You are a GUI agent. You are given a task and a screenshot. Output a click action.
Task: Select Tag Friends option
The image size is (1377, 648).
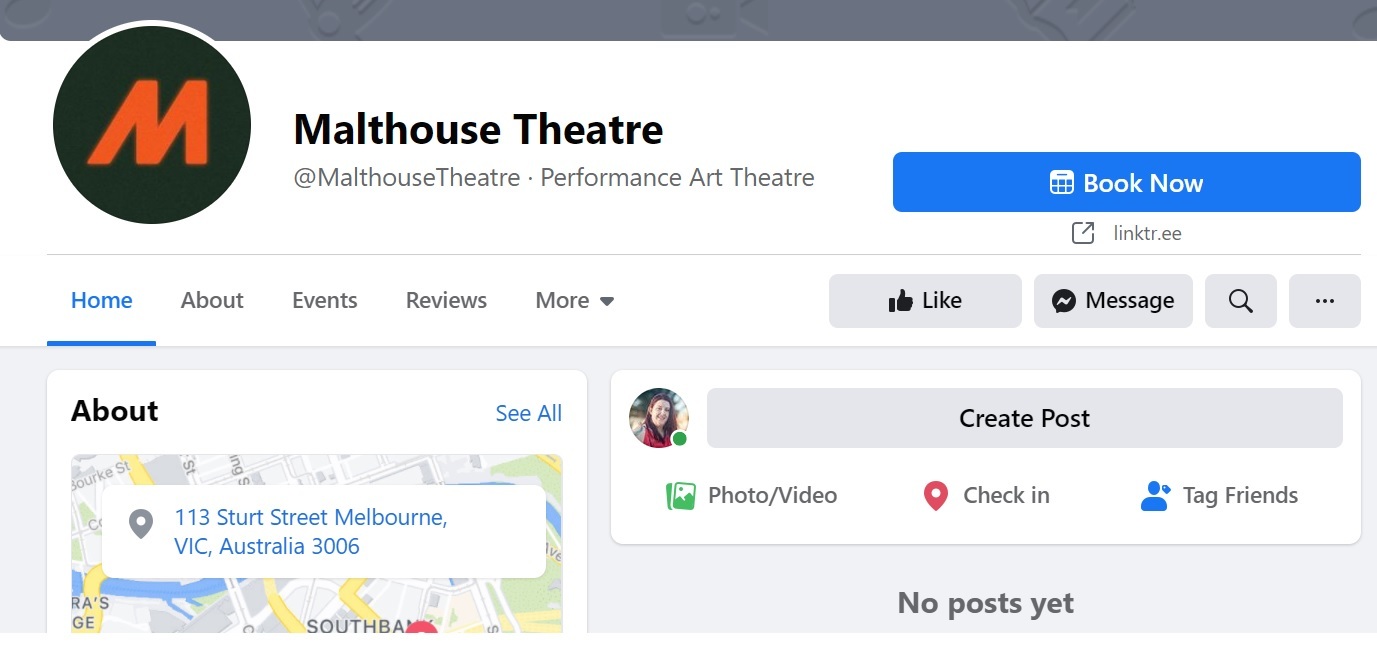[x=1219, y=495]
